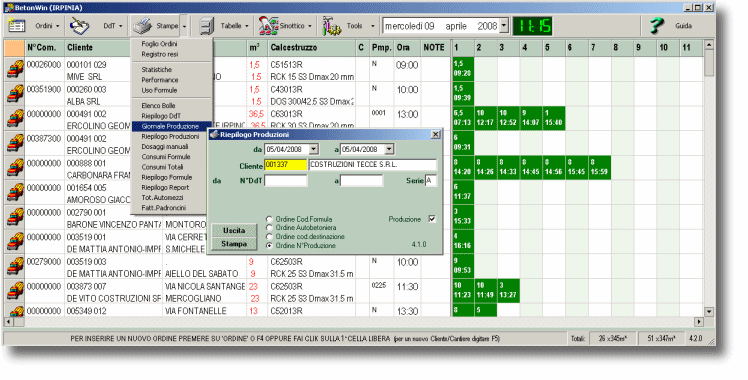This screenshot has width=748, height=380.
Task: Select Ordine Cod.Formula radio option
Action: click(x=270, y=219)
